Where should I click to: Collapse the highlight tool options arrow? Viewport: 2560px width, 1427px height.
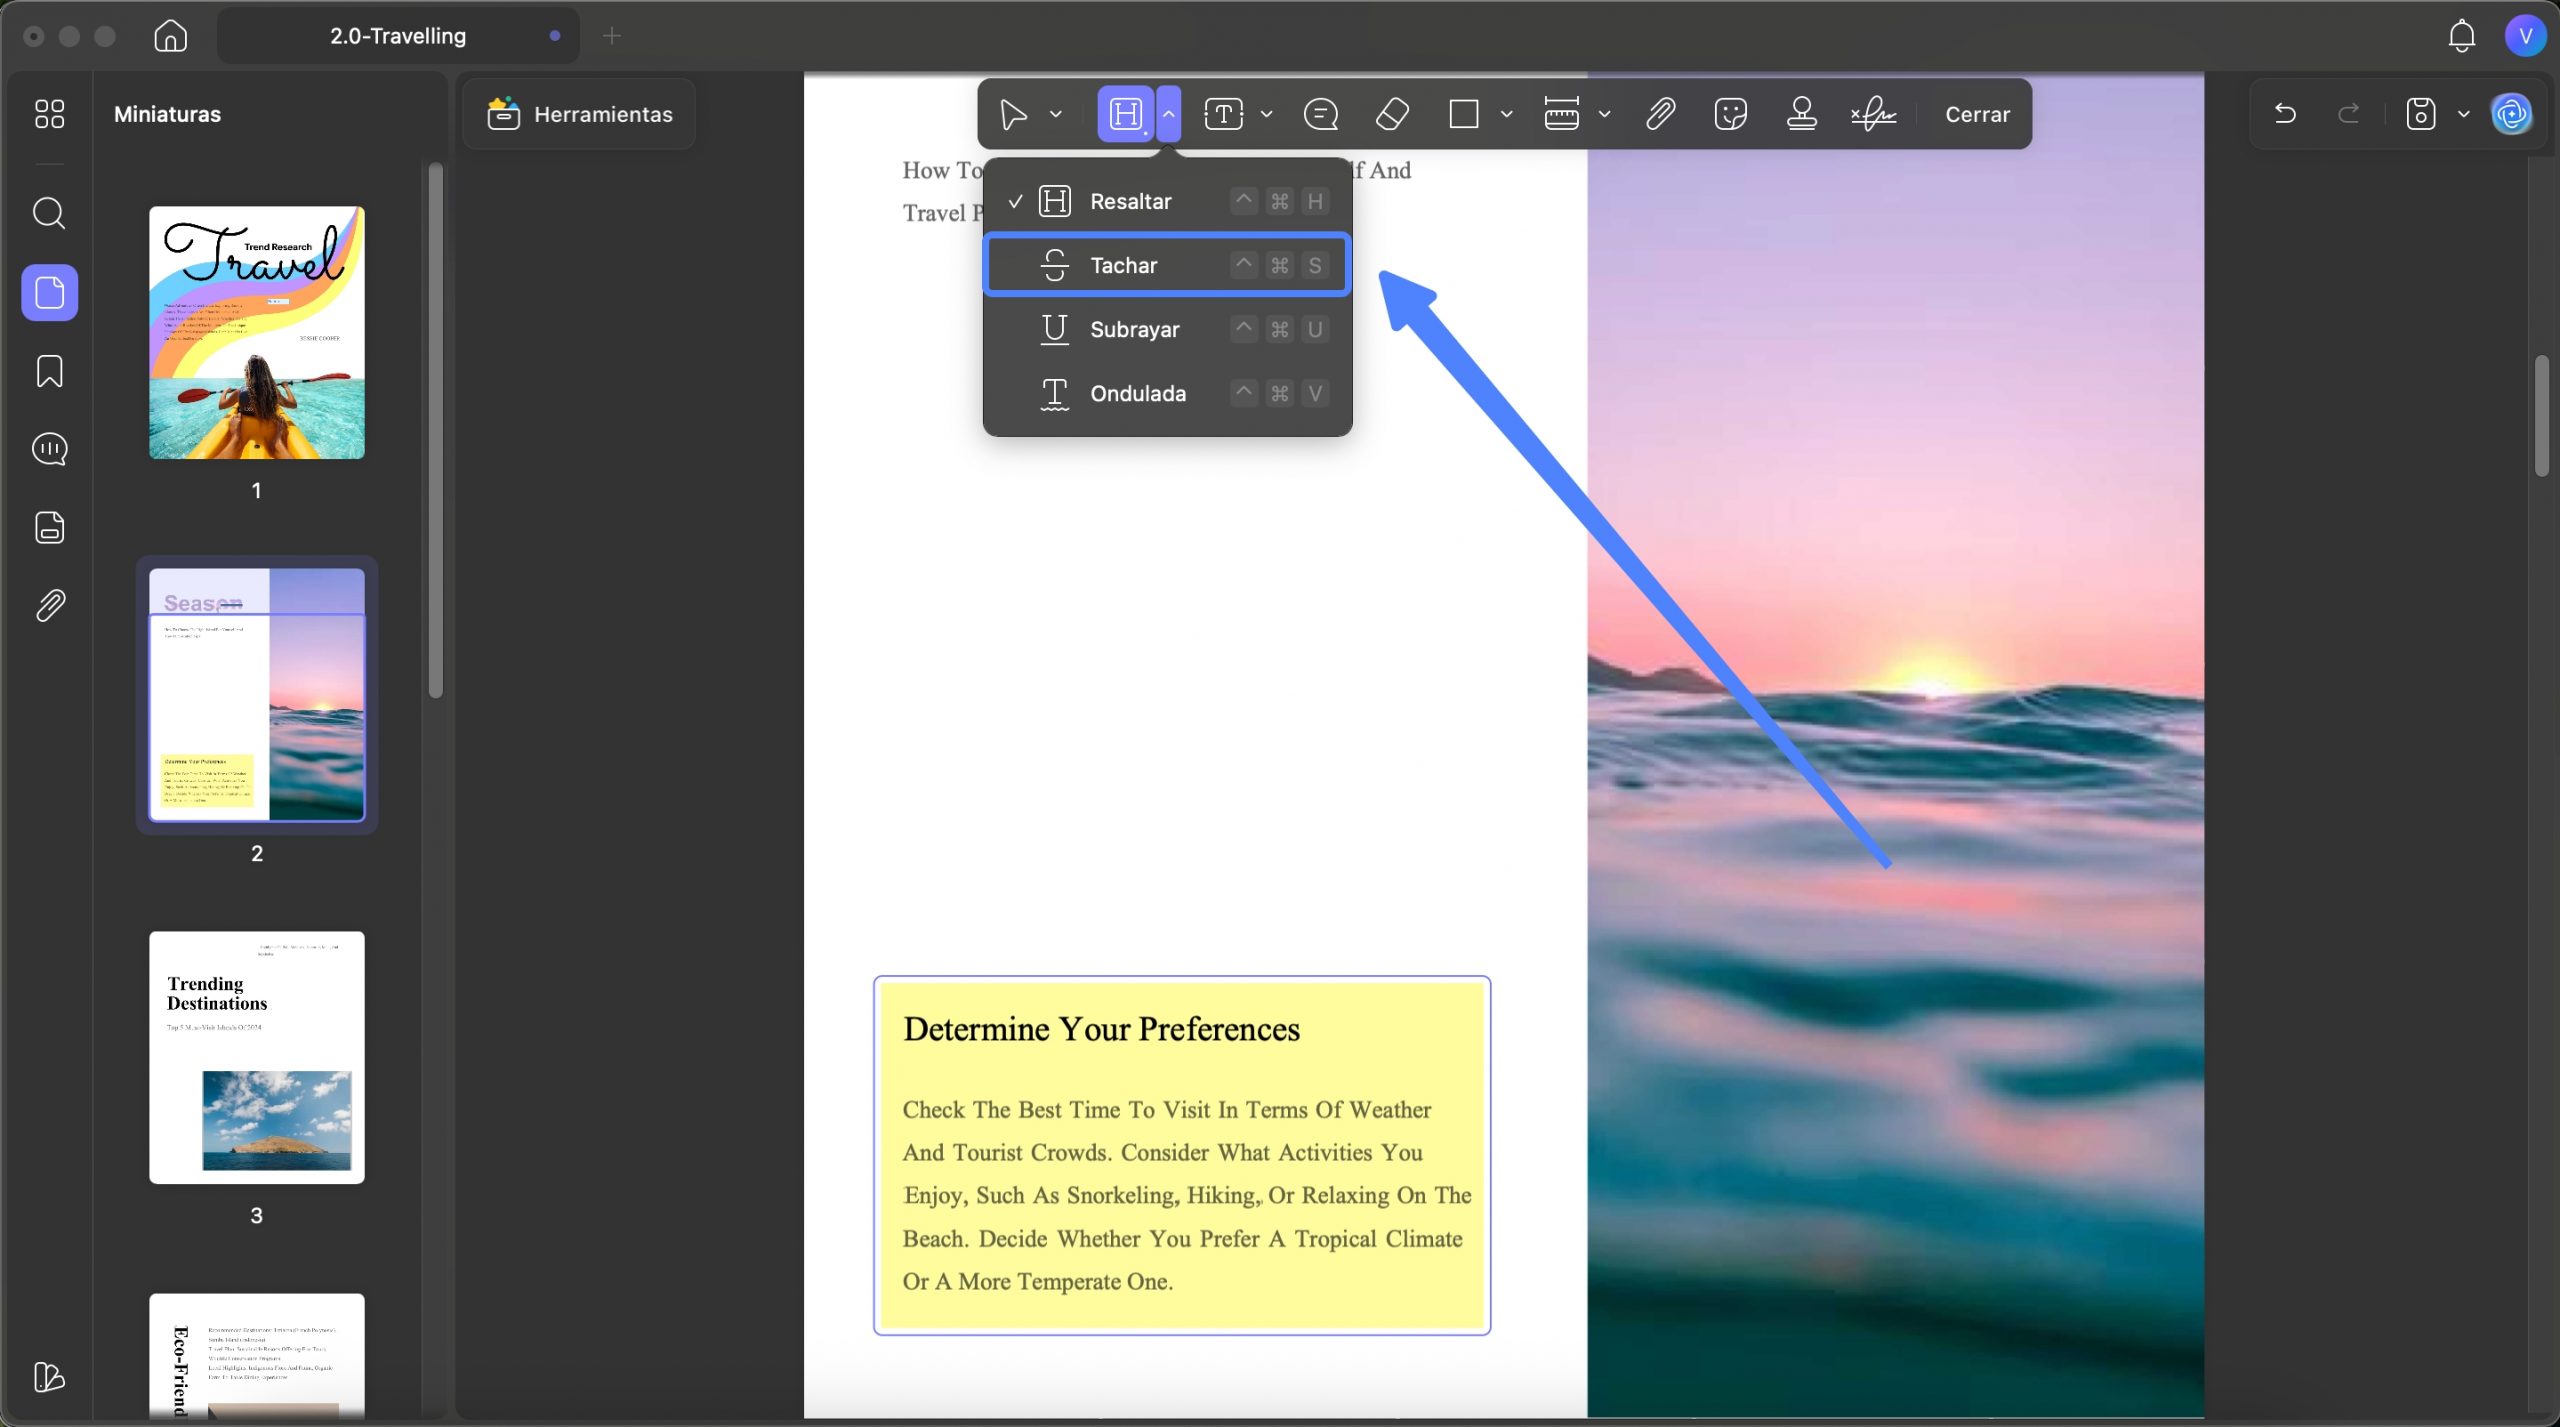(x=1168, y=114)
